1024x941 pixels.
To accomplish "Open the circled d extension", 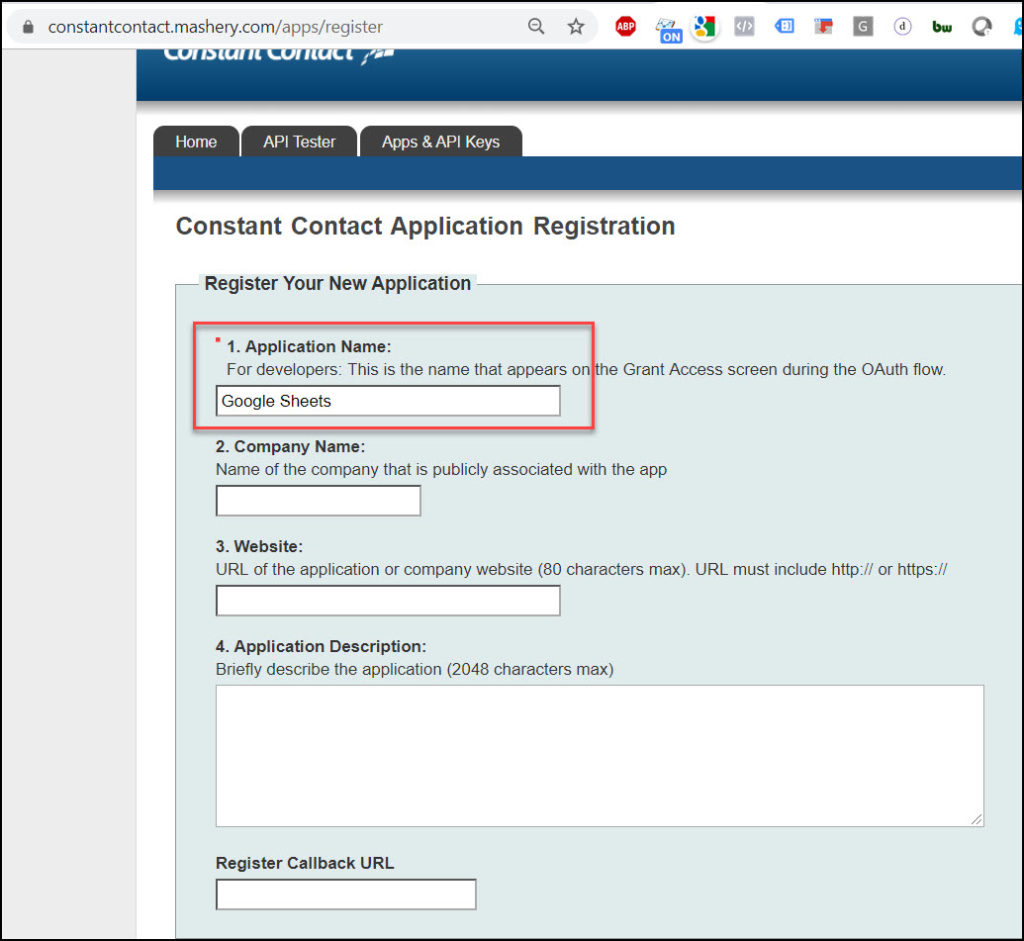I will click(902, 26).
